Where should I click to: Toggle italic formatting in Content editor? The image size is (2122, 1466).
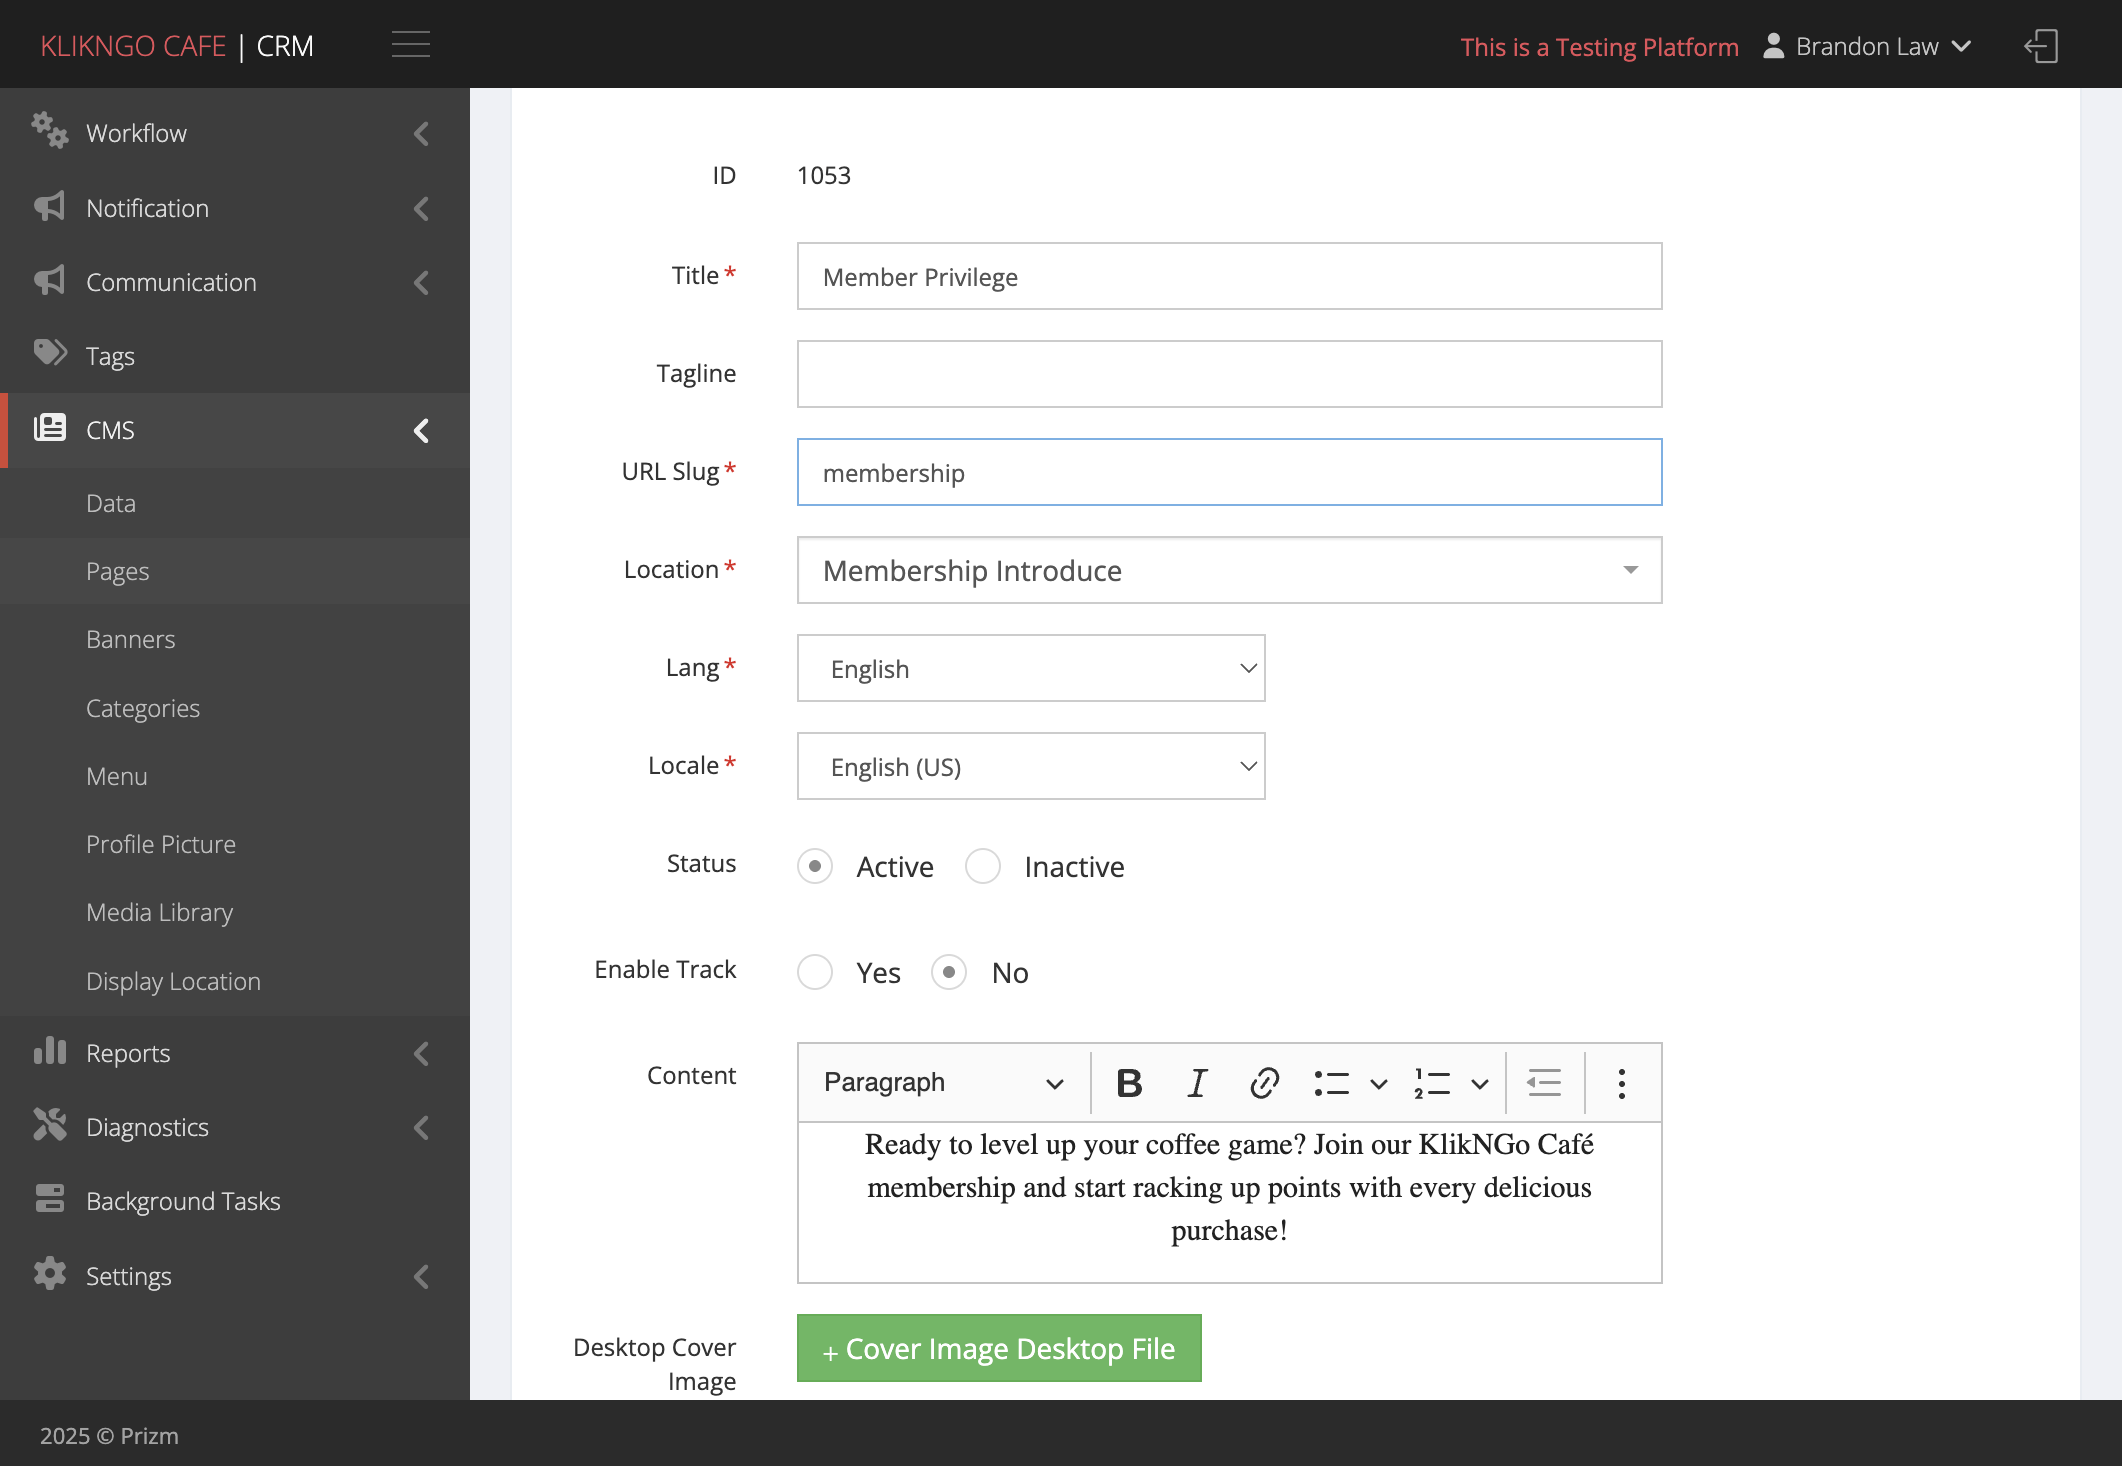click(1197, 1083)
